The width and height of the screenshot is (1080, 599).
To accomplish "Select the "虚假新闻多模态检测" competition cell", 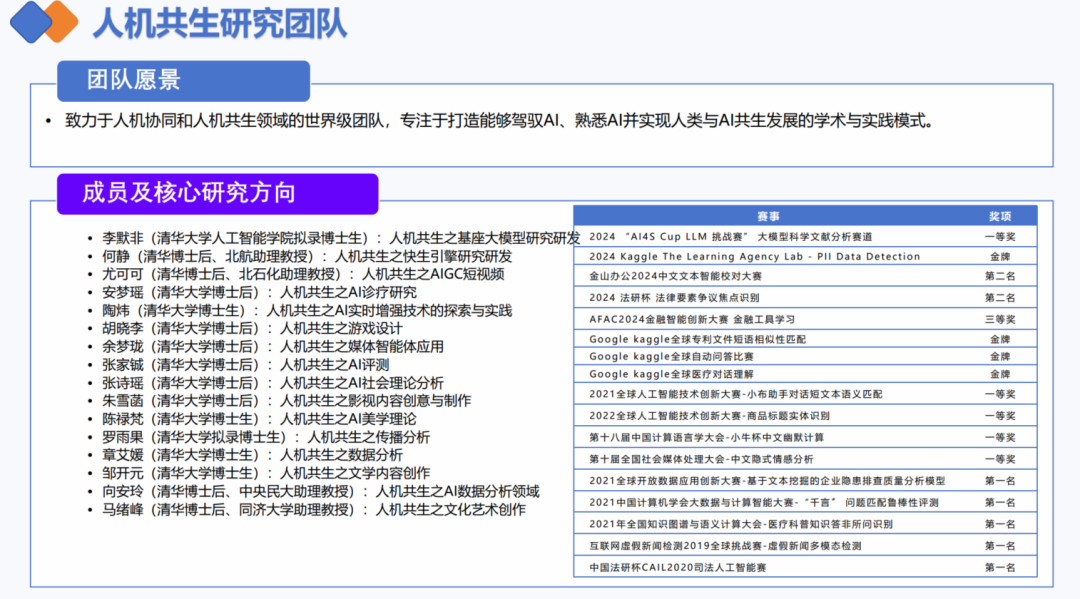I will (x=725, y=546).
